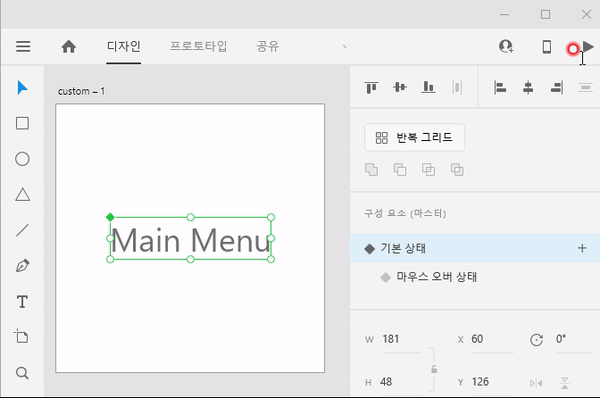The image size is (600, 398).
Task: Apply boolean Intersect operation icon
Action: click(428, 170)
